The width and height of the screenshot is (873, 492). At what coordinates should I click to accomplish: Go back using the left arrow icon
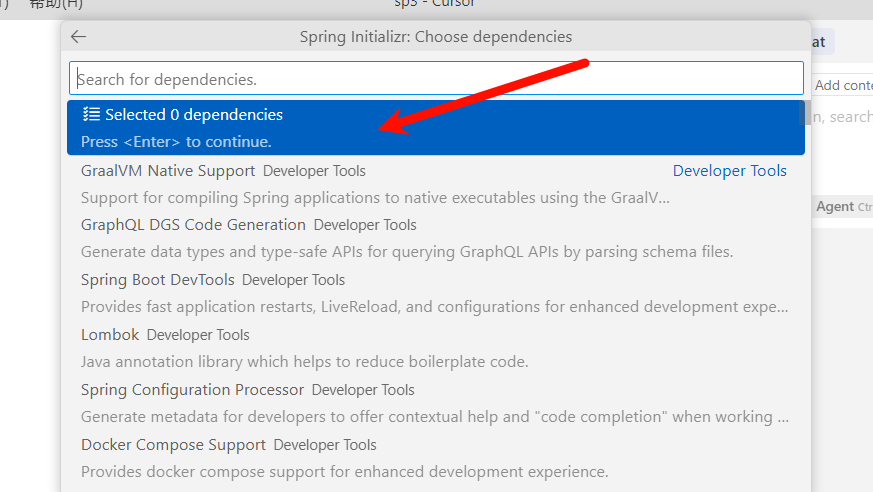pyautogui.click(x=79, y=37)
